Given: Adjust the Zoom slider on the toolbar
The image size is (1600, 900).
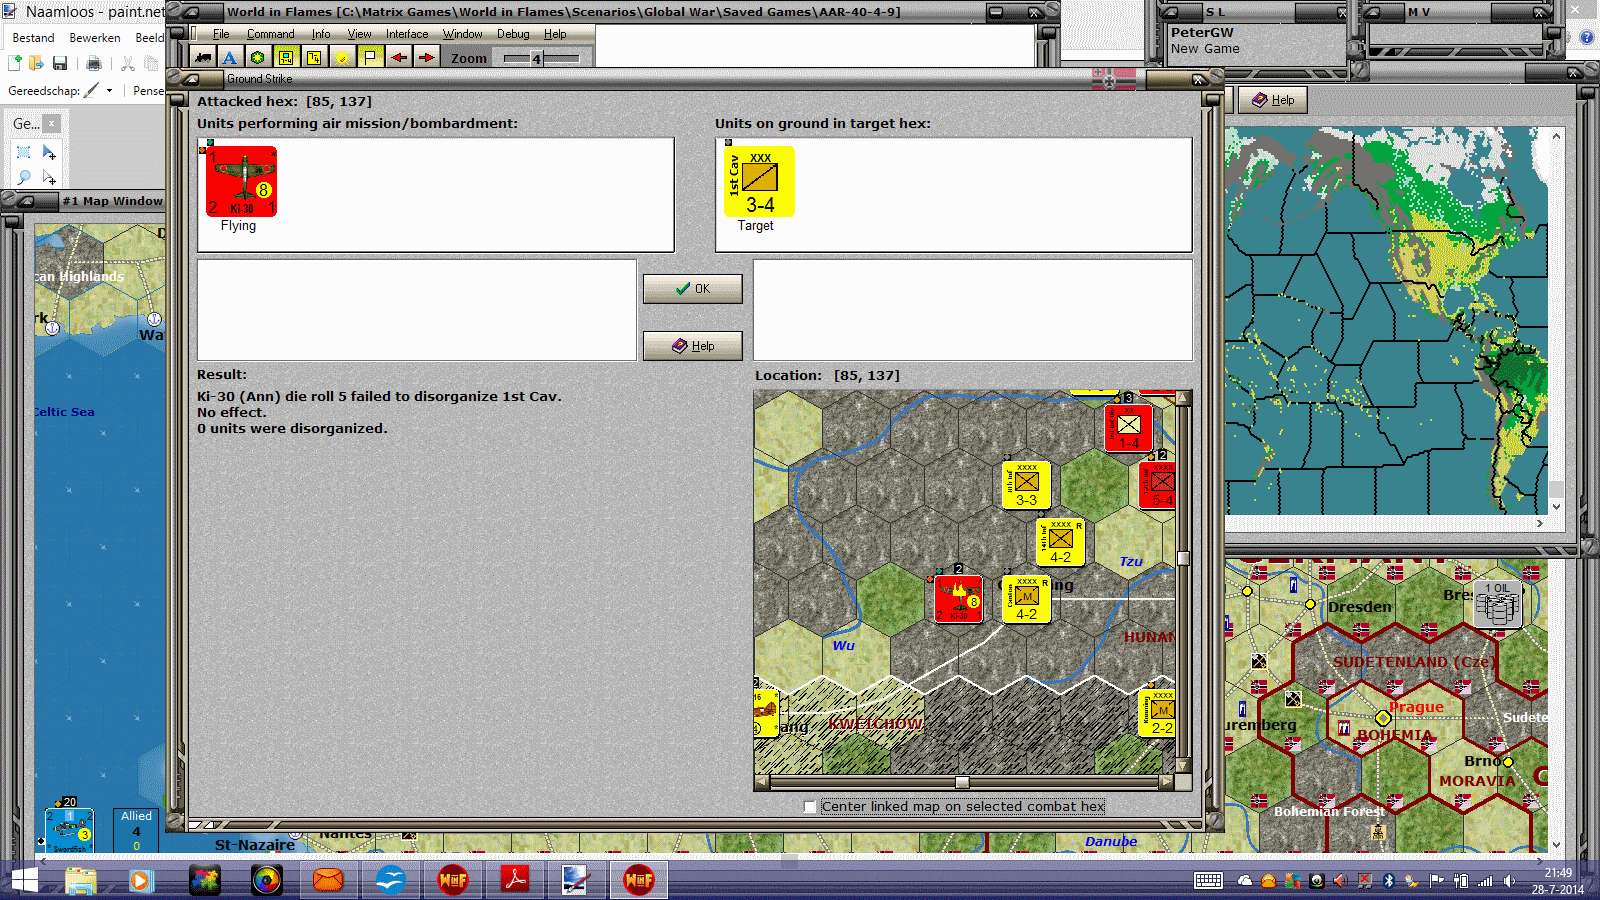Looking at the screenshot, I should tap(537, 59).
